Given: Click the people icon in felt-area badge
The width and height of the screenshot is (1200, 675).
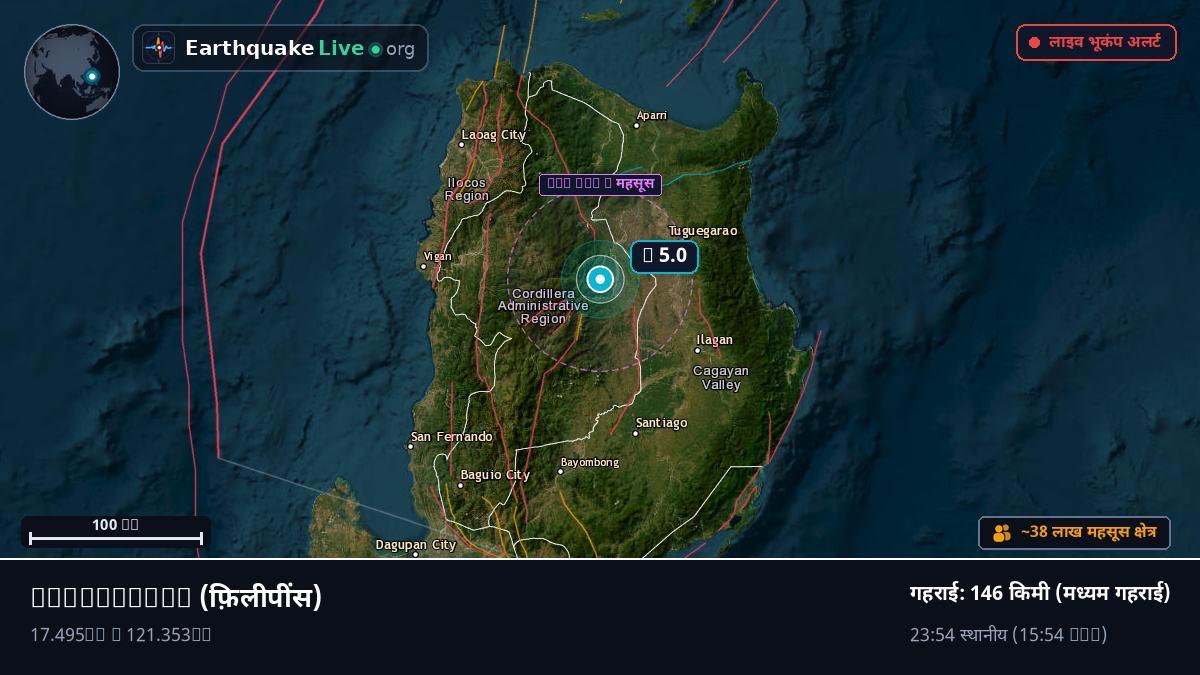Looking at the screenshot, I should pyautogui.click(x=1002, y=533).
